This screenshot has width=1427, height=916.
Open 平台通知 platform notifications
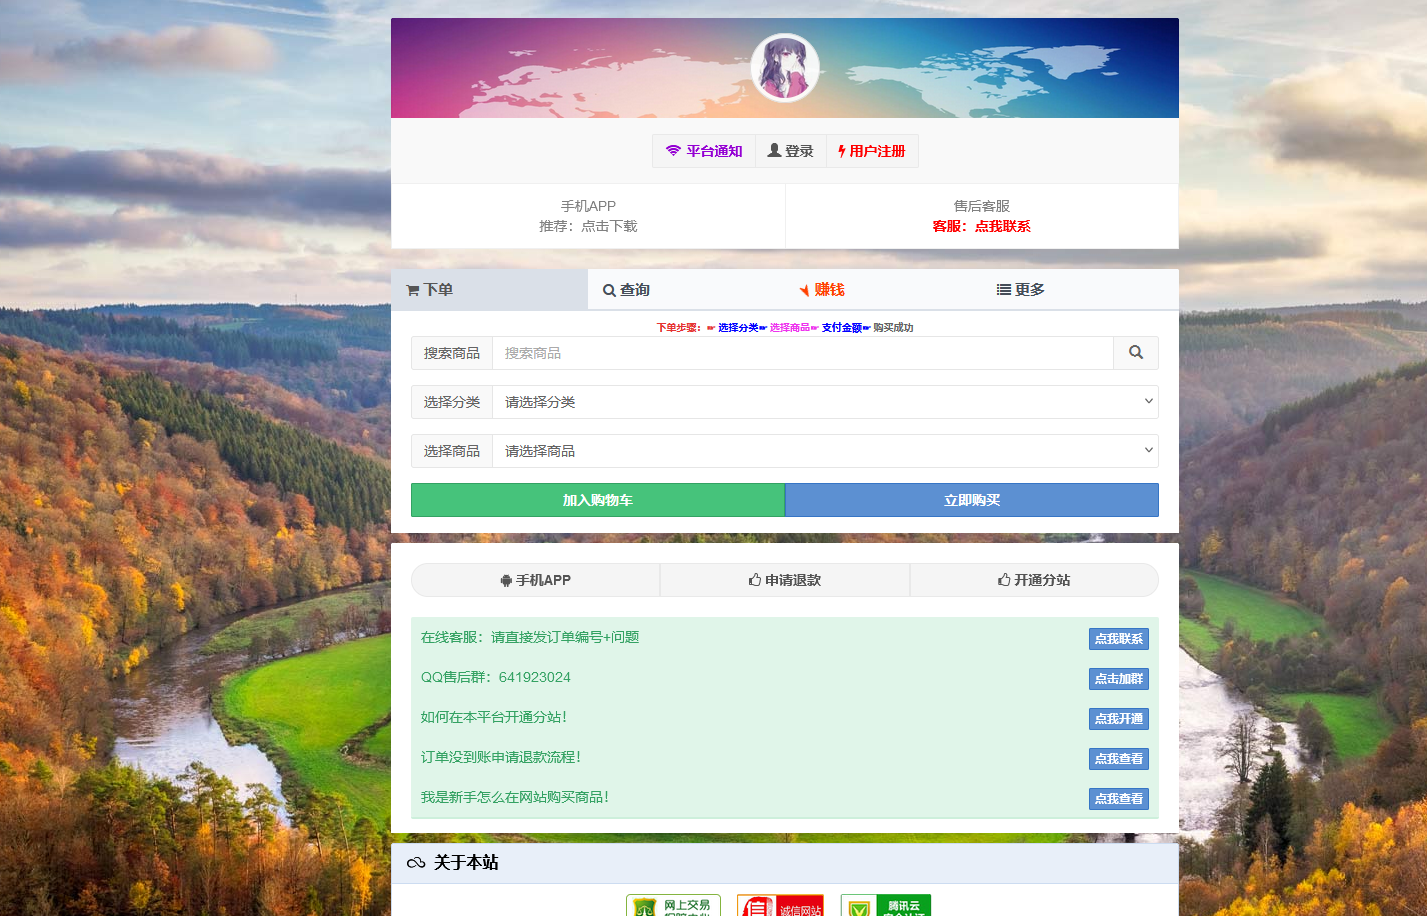(704, 151)
